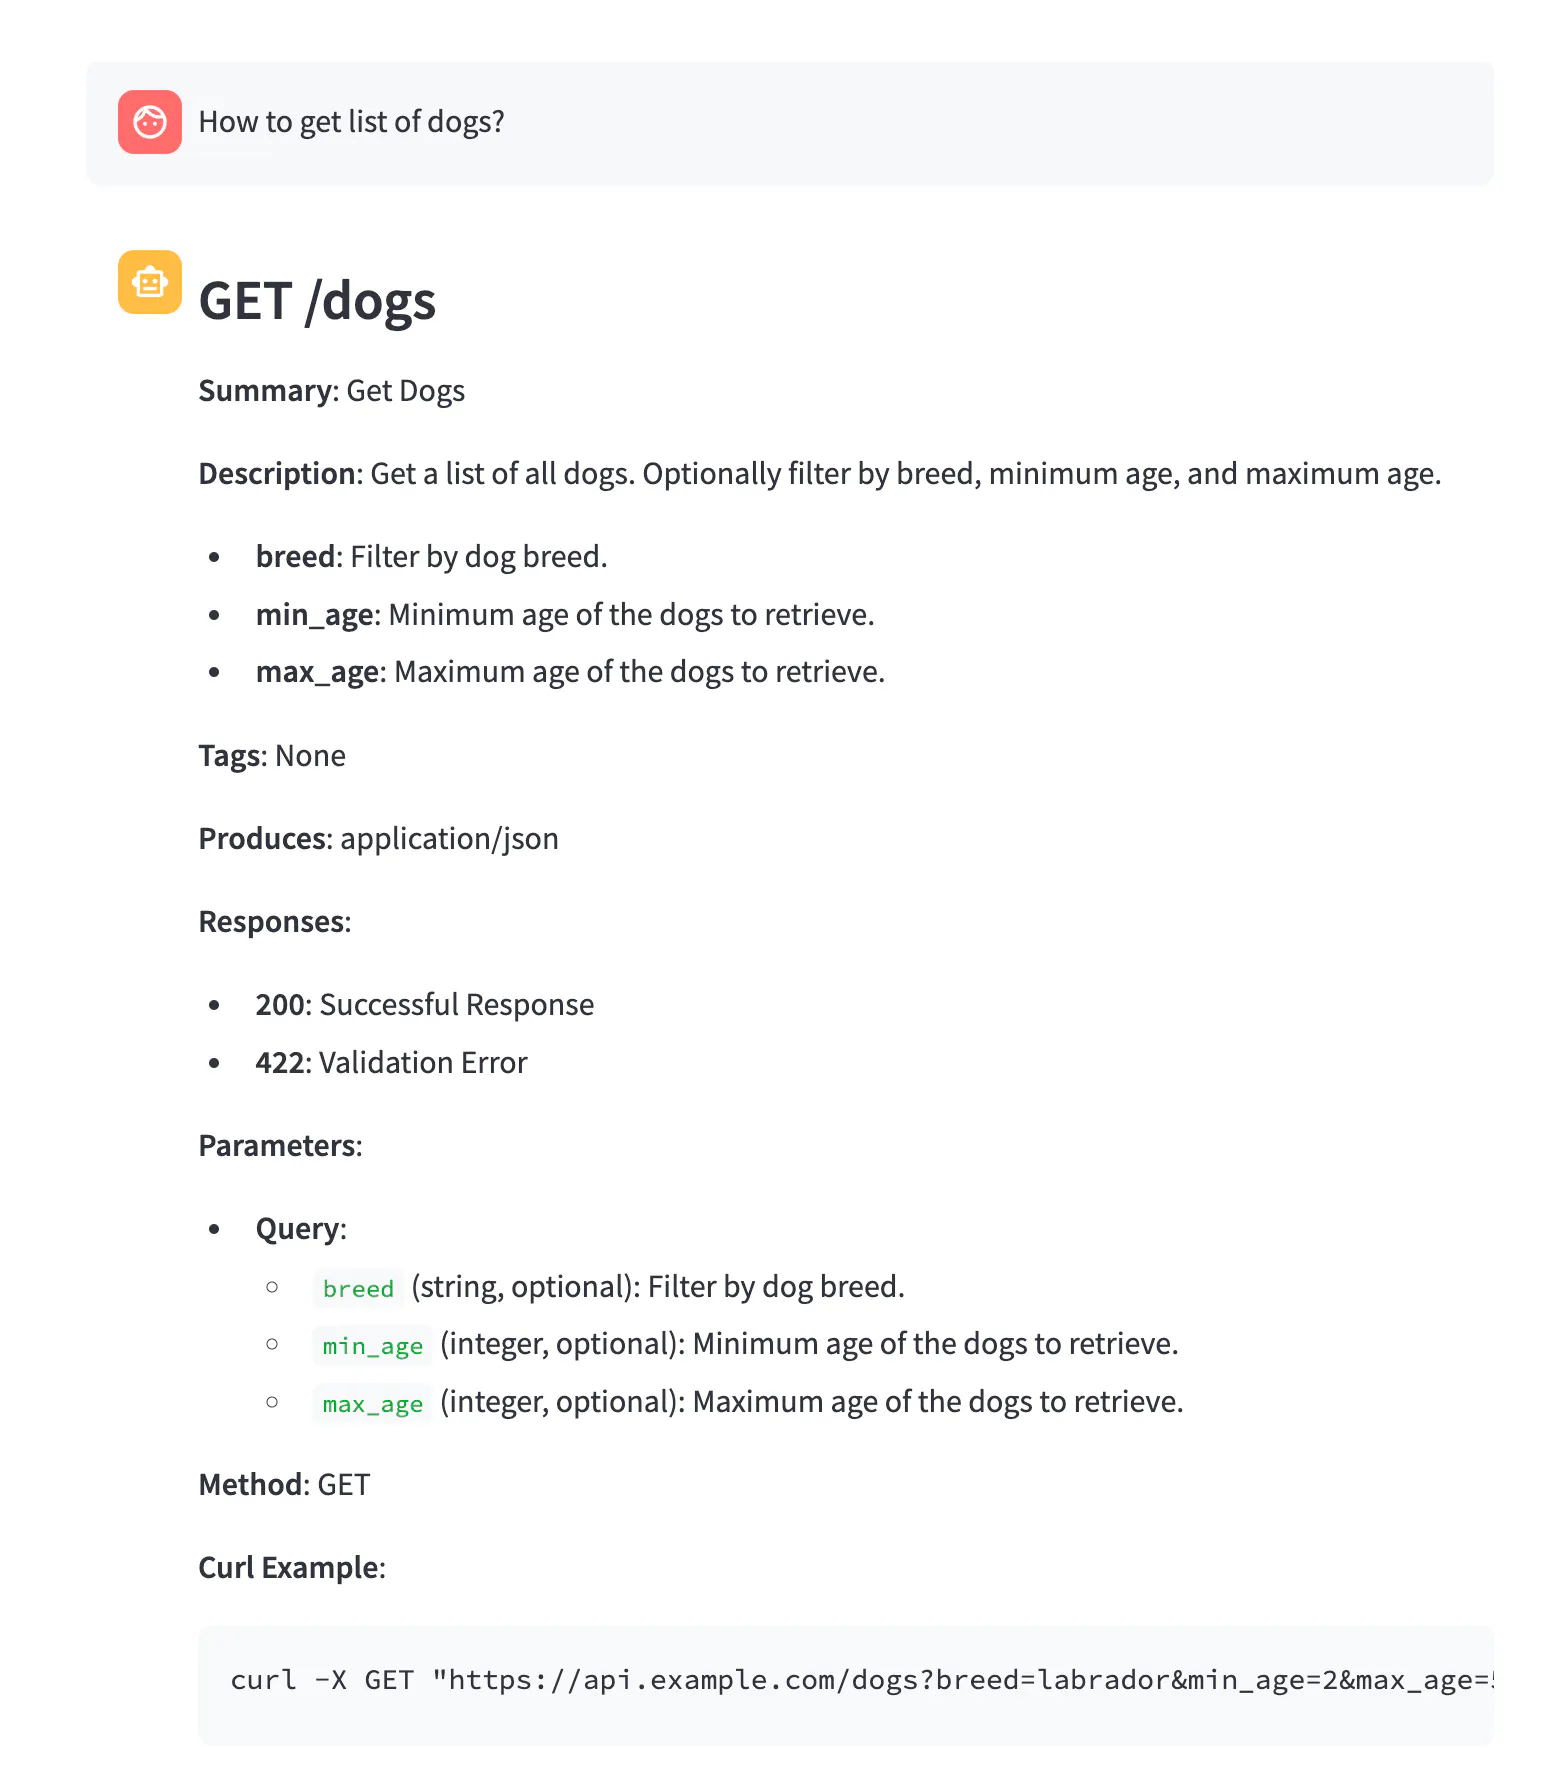Select the bold "max_age" bullet under Description
The image size is (1560, 1790).
coord(317,672)
